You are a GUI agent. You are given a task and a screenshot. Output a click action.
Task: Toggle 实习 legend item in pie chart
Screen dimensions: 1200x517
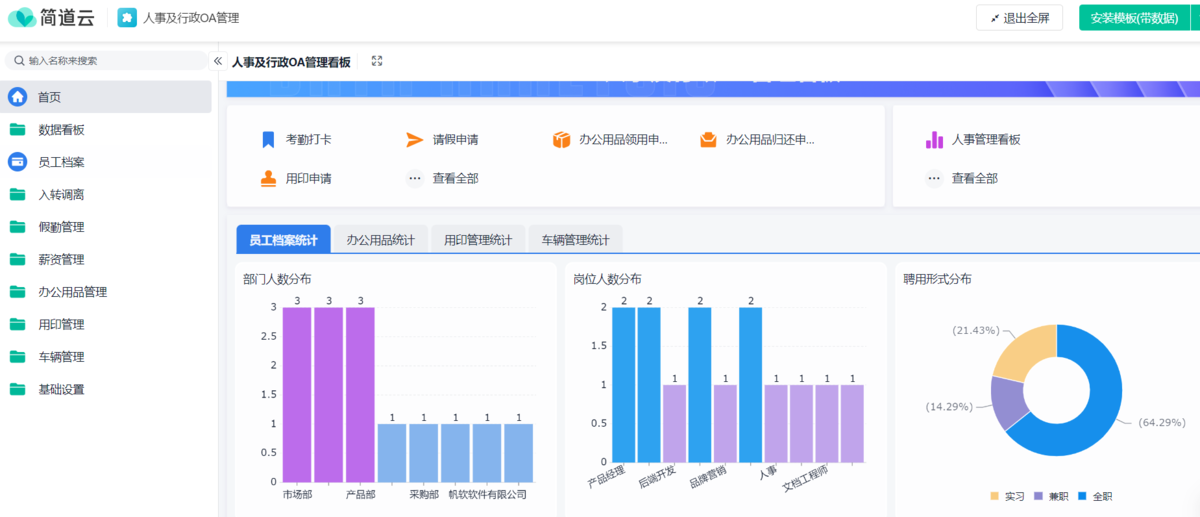[1007, 496]
